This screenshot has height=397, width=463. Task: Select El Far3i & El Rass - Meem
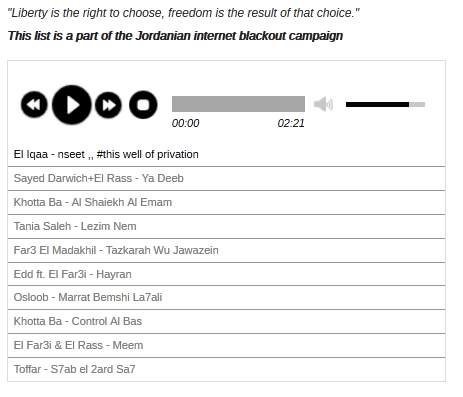(226, 345)
